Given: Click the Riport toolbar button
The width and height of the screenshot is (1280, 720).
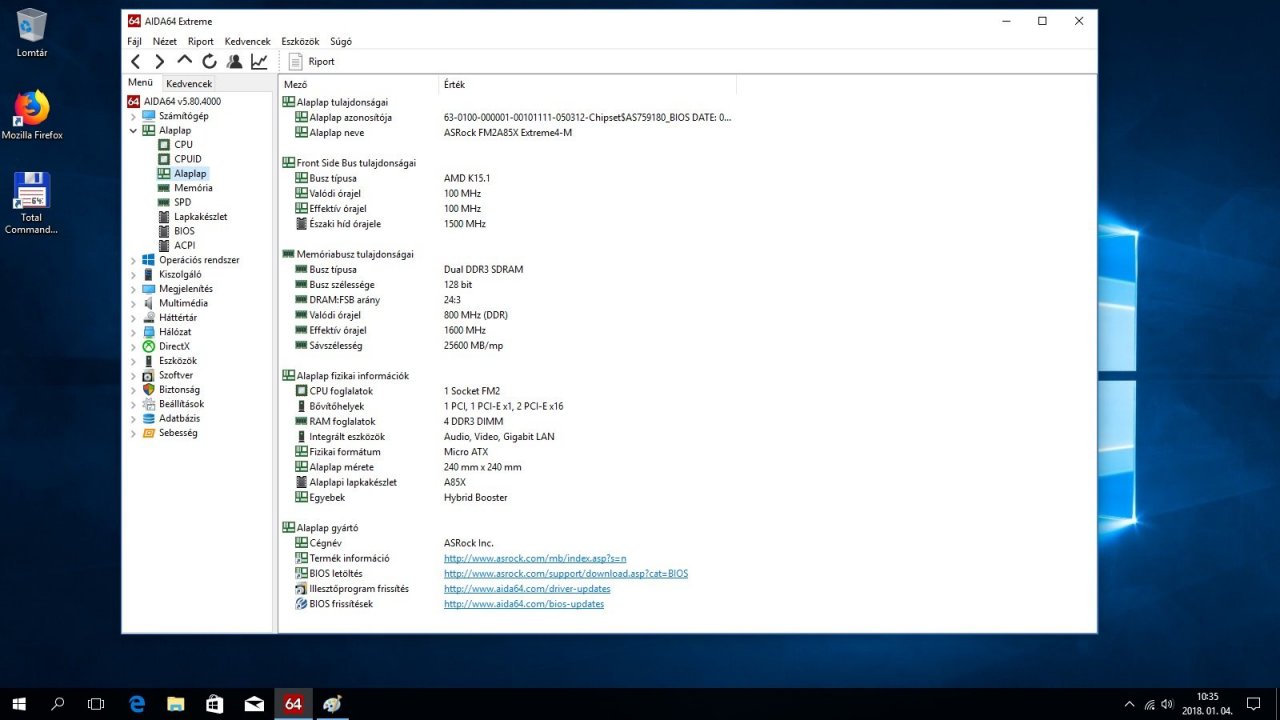Looking at the screenshot, I should click(x=312, y=62).
